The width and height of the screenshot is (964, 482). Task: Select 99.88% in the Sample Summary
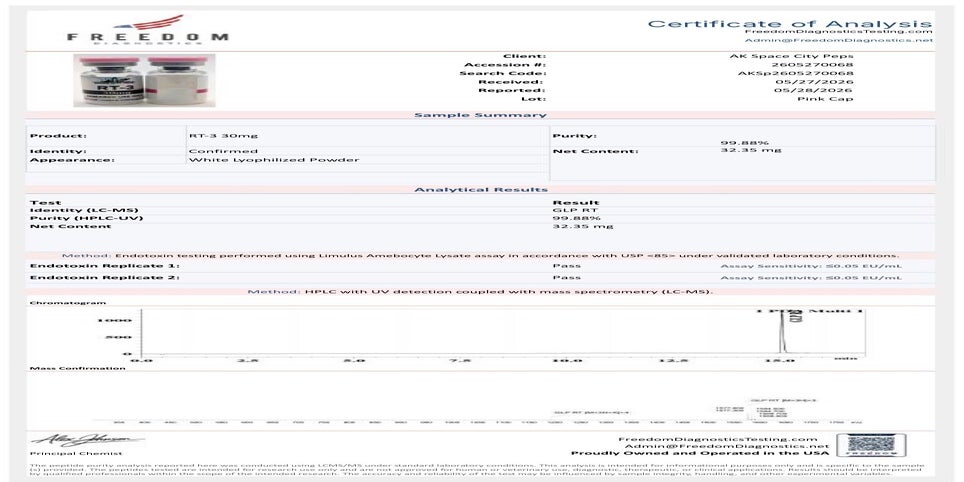(x=745, y=143)
